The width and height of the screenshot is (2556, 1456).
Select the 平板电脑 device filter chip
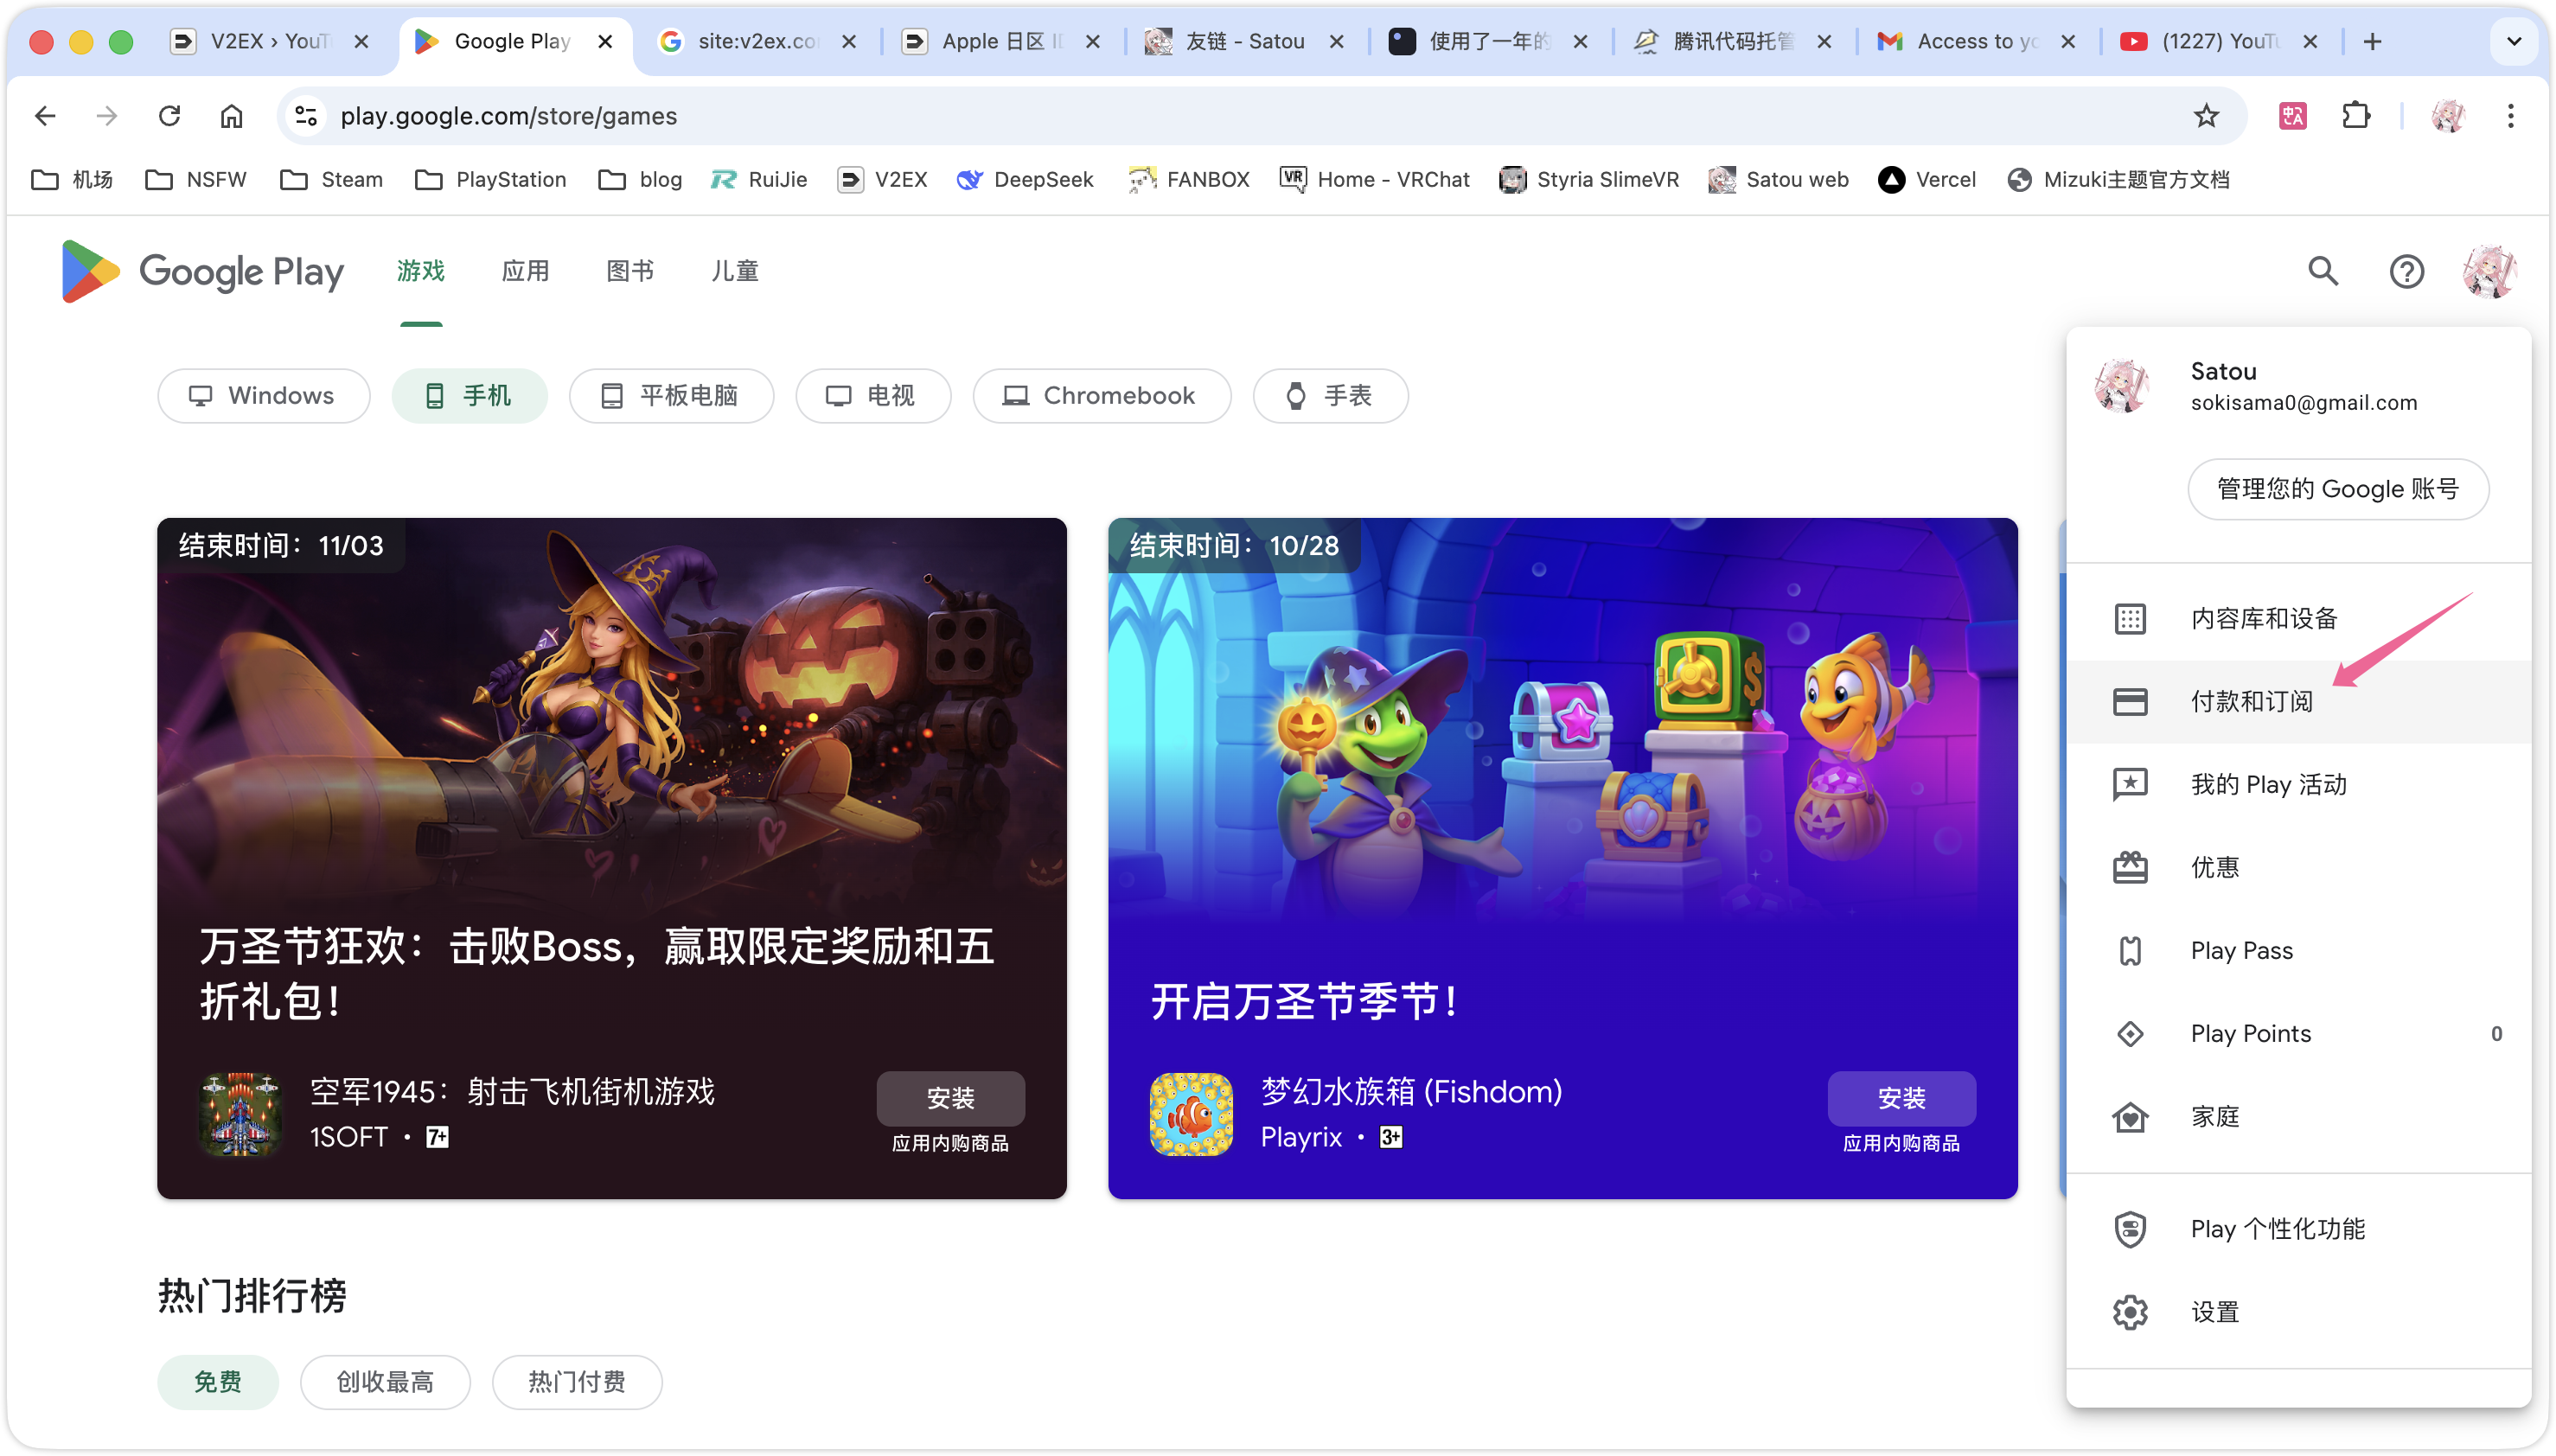pos(671,396)
